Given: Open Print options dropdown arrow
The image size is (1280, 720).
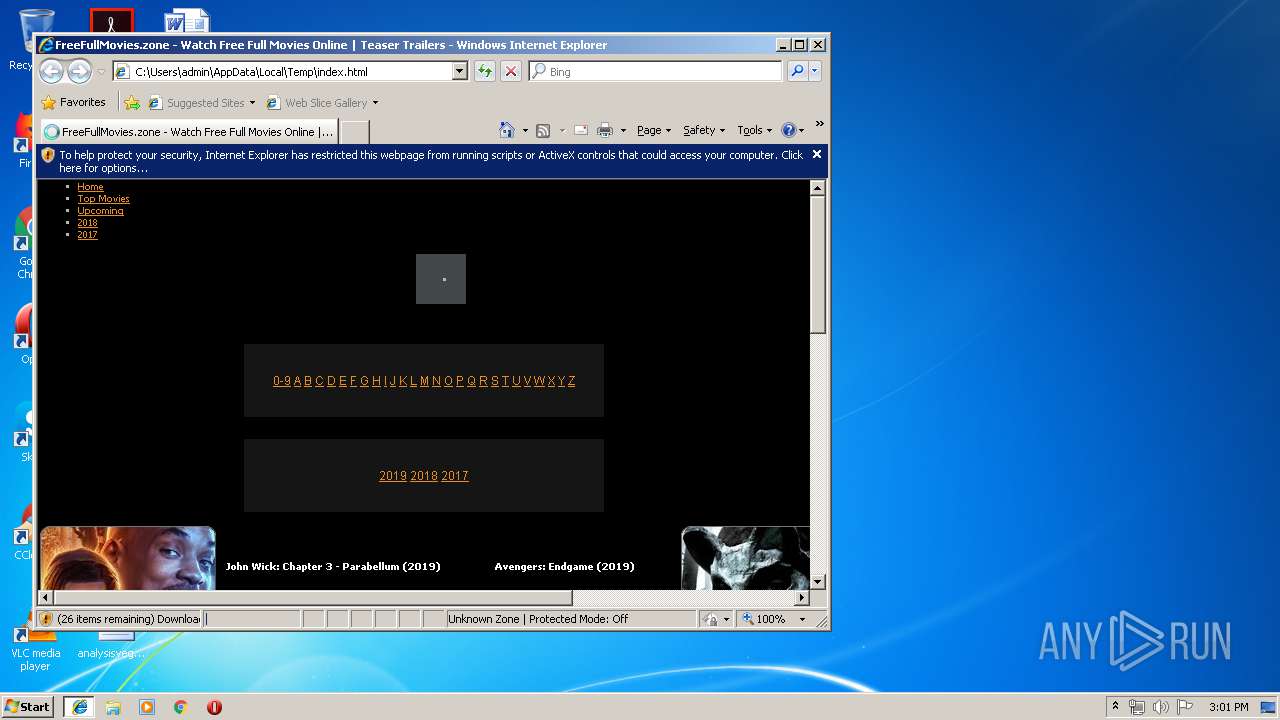Looking at the screenshot, I should (x=623, y=131).
